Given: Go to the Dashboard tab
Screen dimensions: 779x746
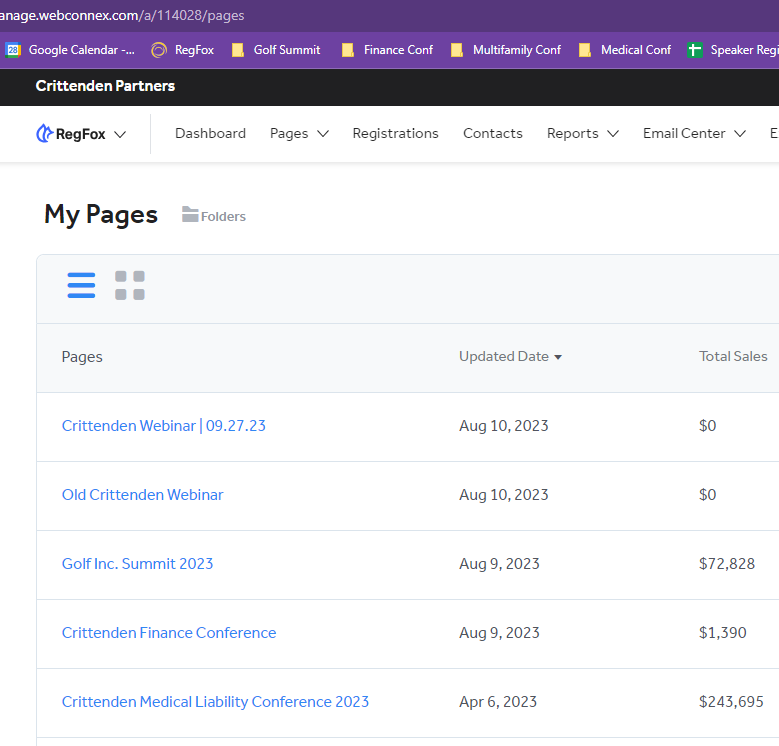Looking at the screenshot, I should (x=210, y=134).
